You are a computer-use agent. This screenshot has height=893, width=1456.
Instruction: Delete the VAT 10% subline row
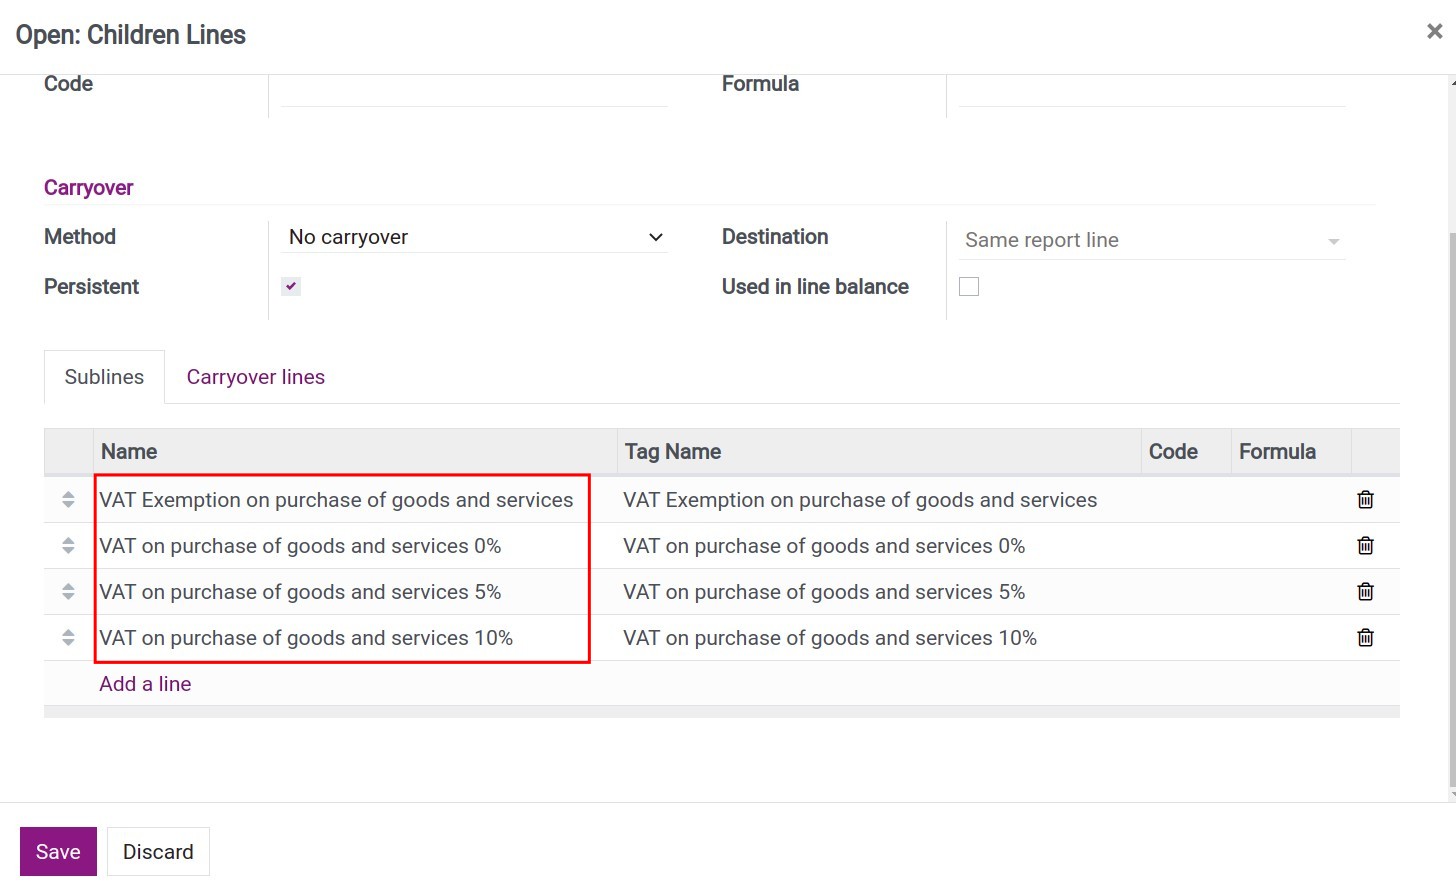[x=1365, y=637]
